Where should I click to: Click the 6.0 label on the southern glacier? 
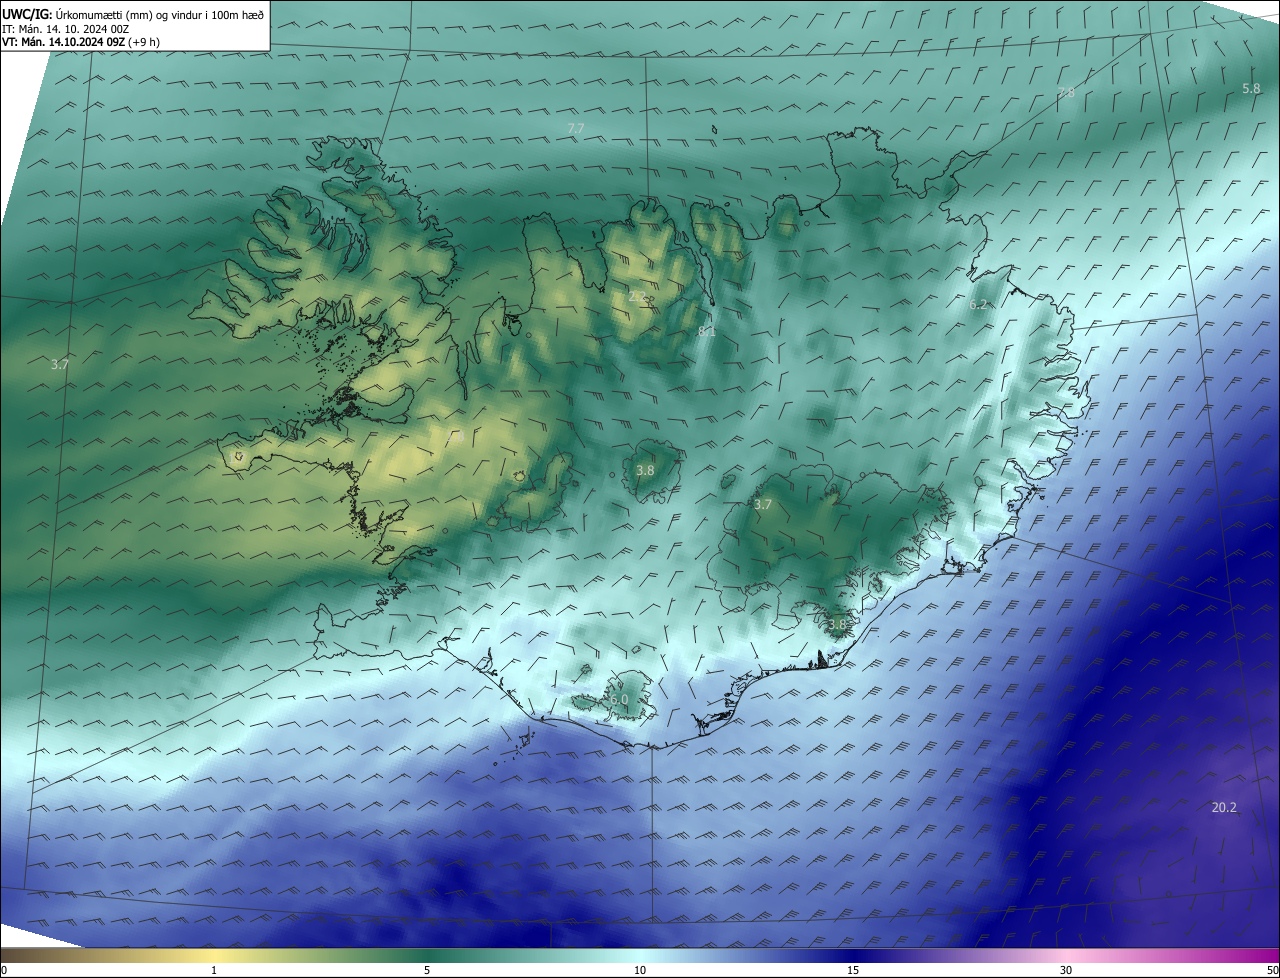point(620,700)
